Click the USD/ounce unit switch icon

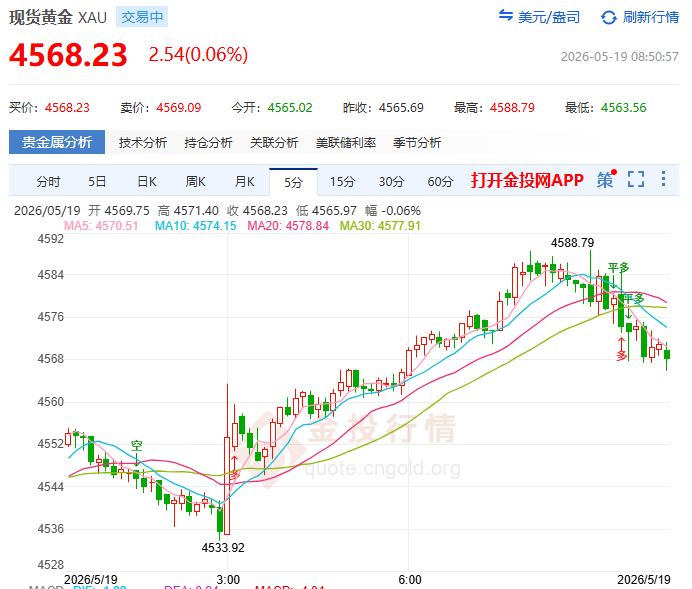tap(506, 16)
